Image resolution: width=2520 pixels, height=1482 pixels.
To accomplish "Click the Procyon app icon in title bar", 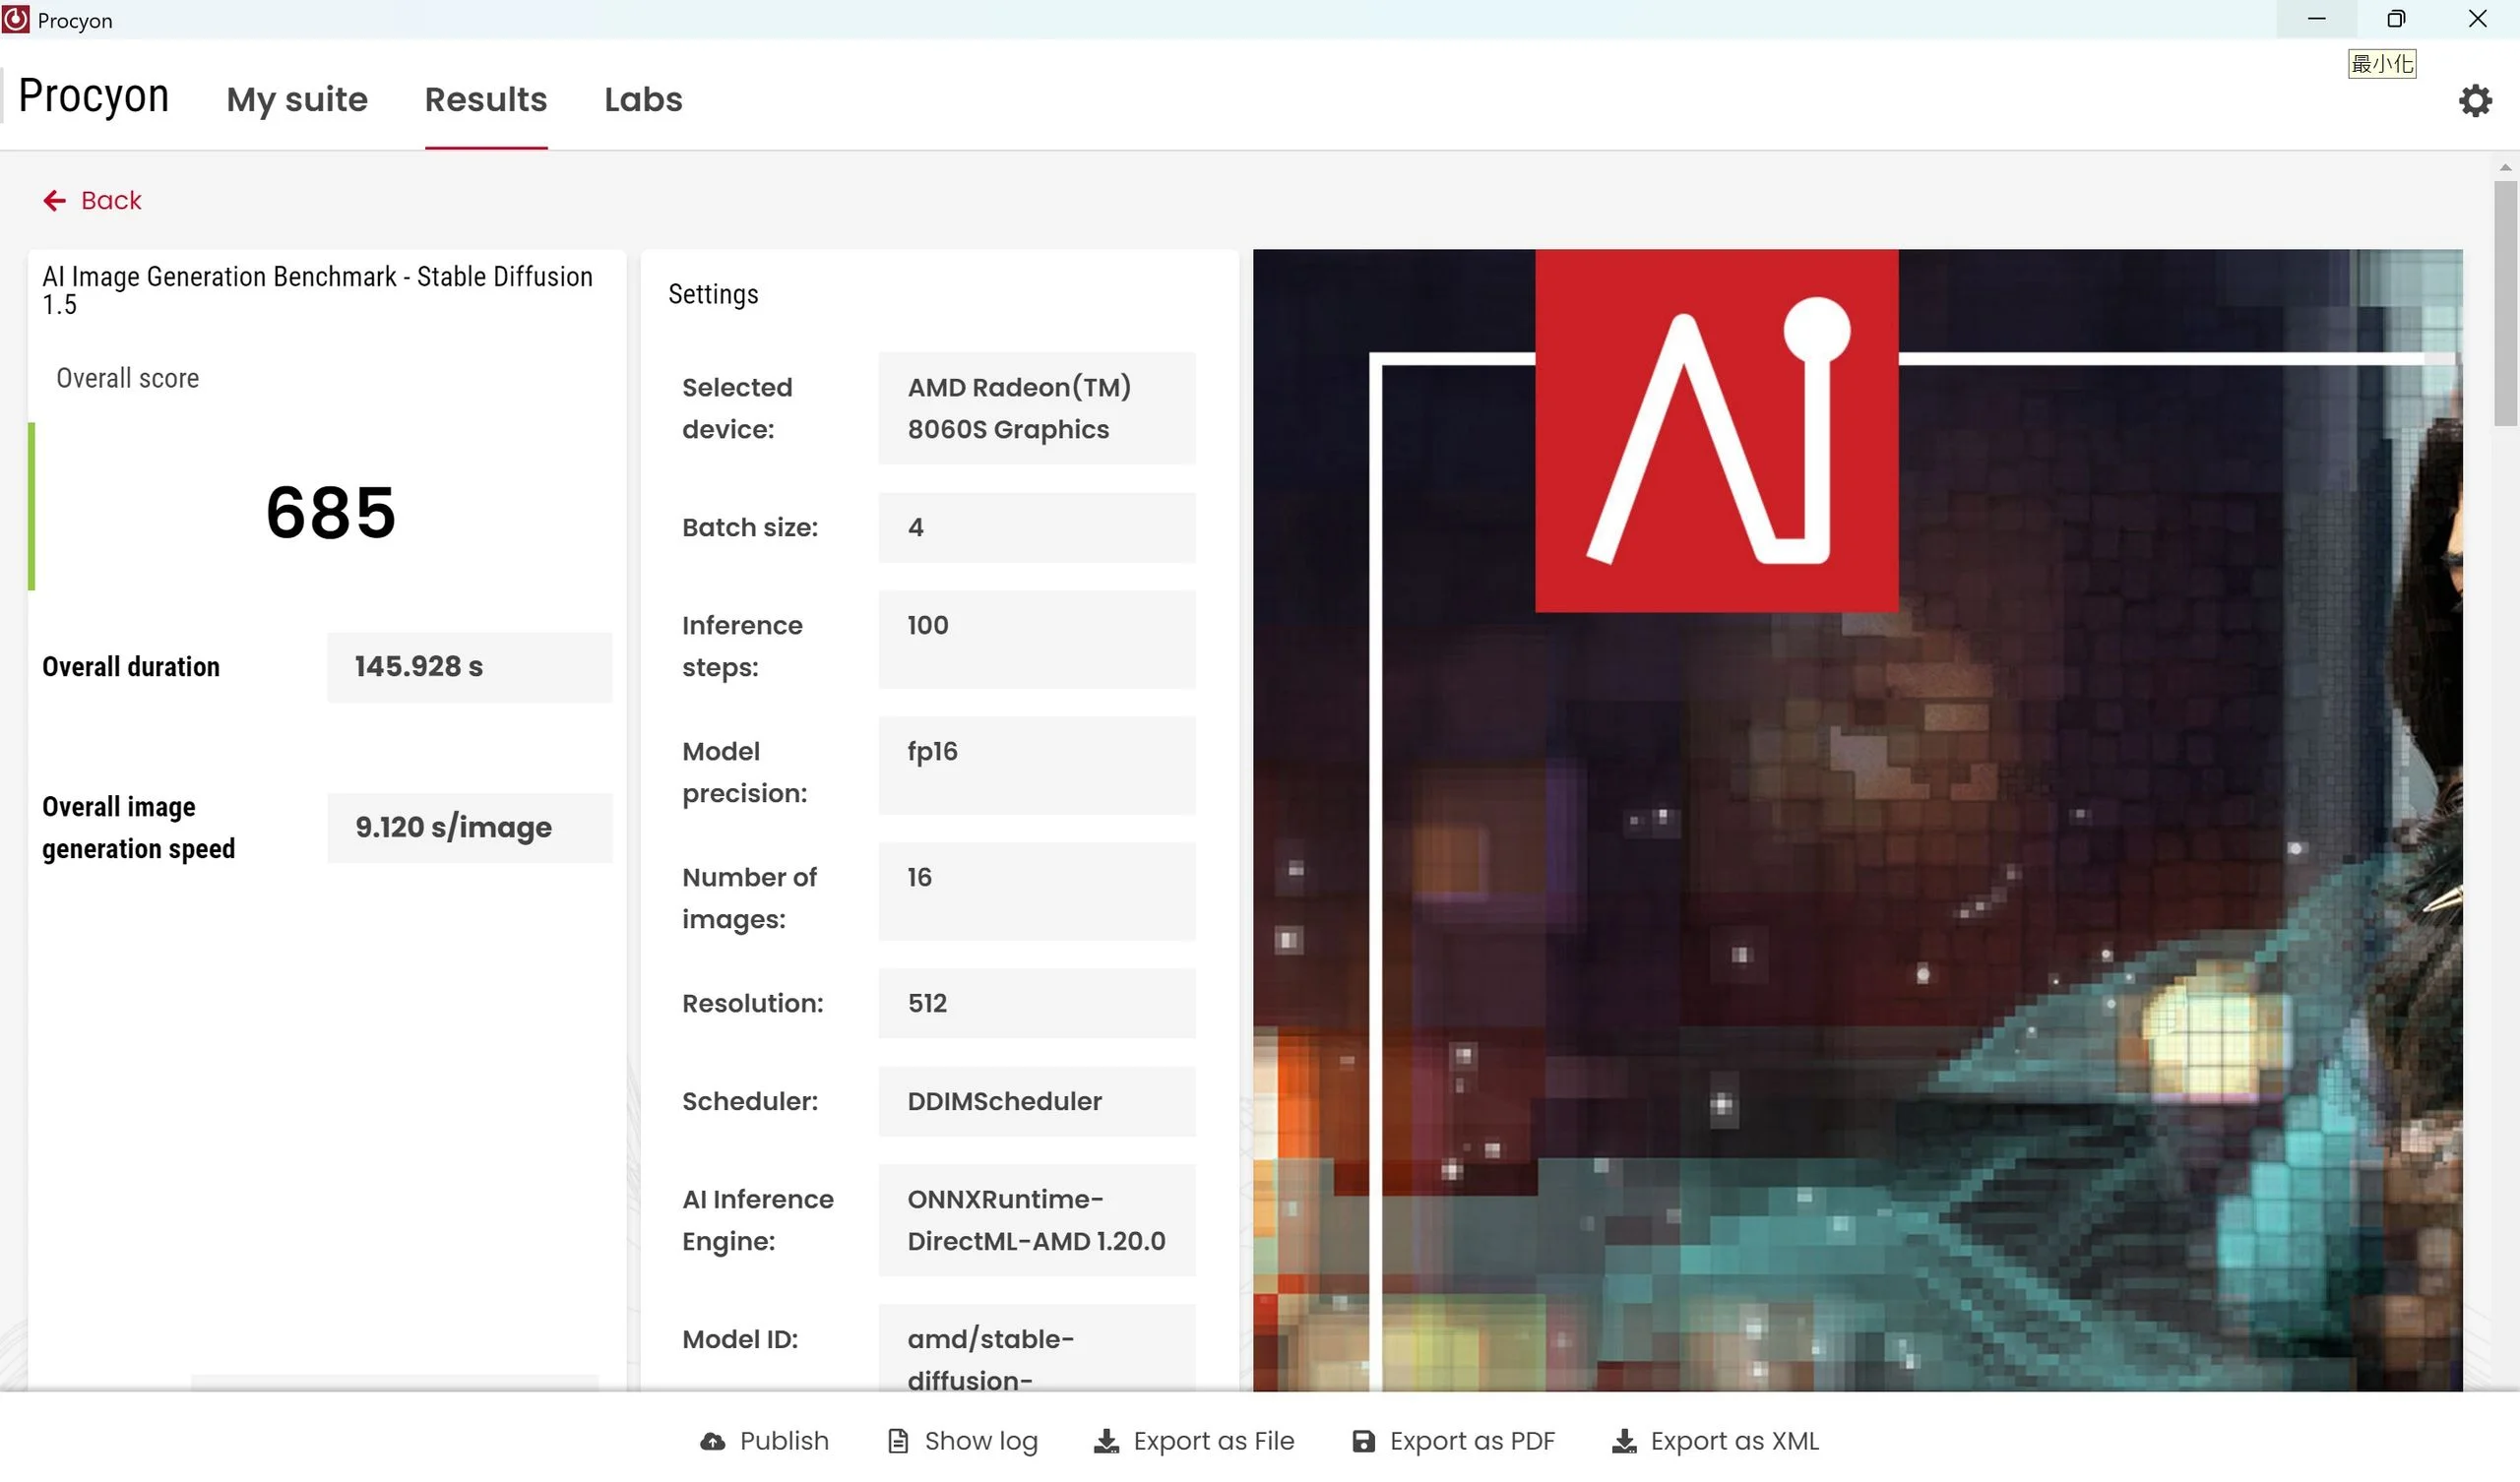I will [16, 20].
